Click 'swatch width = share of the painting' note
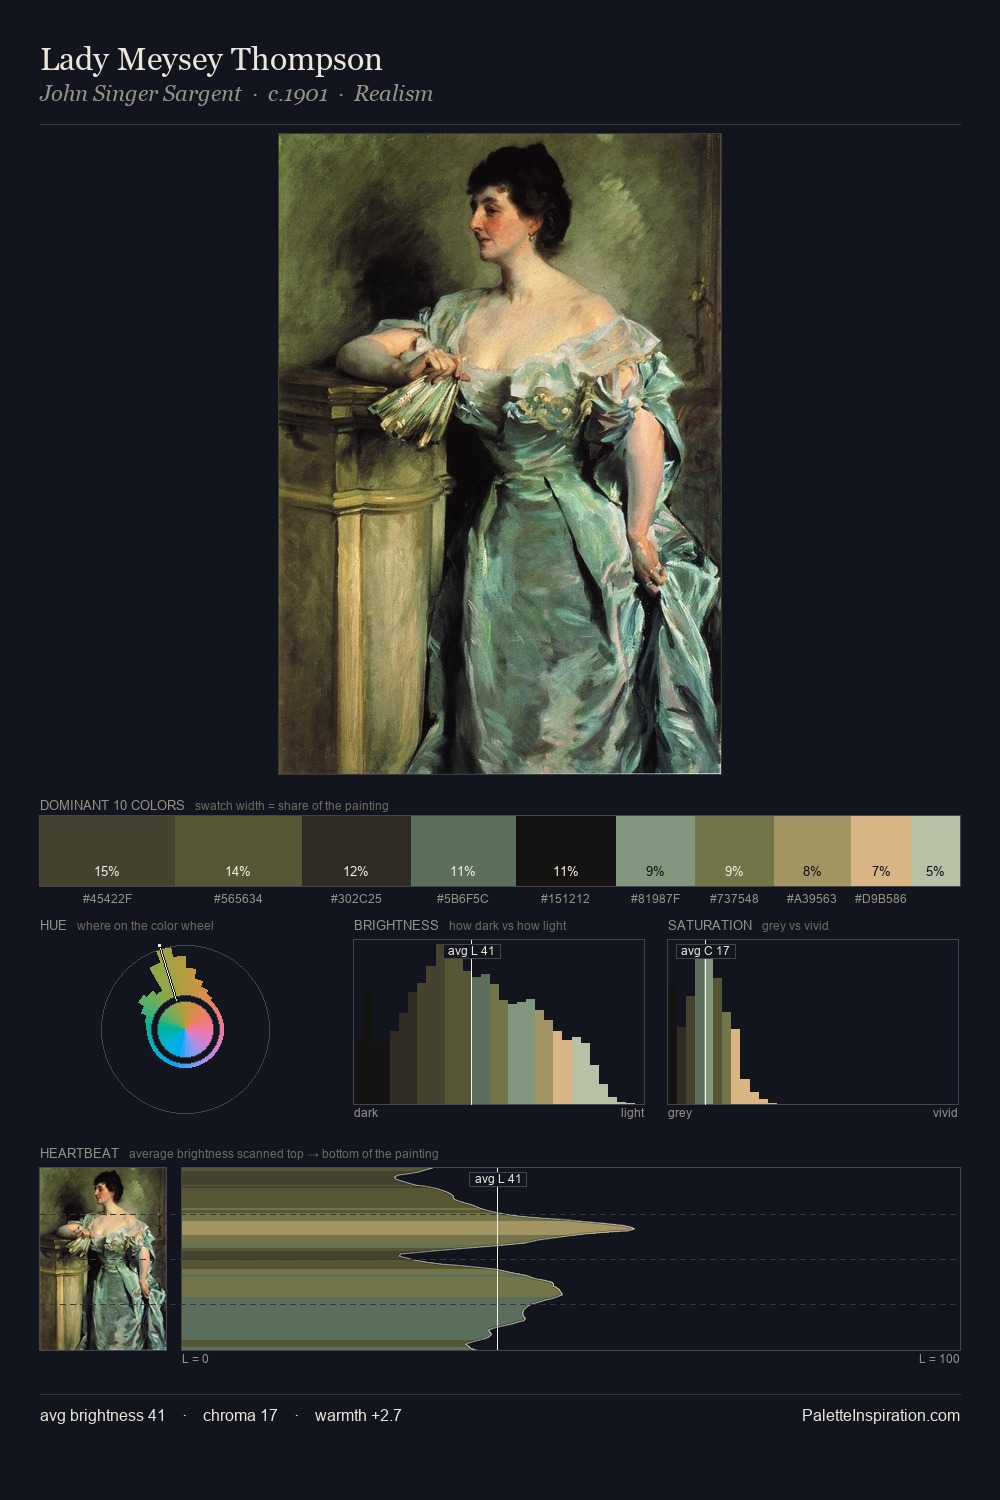This screenshot has width=1000, height=1500. [292, 806]
